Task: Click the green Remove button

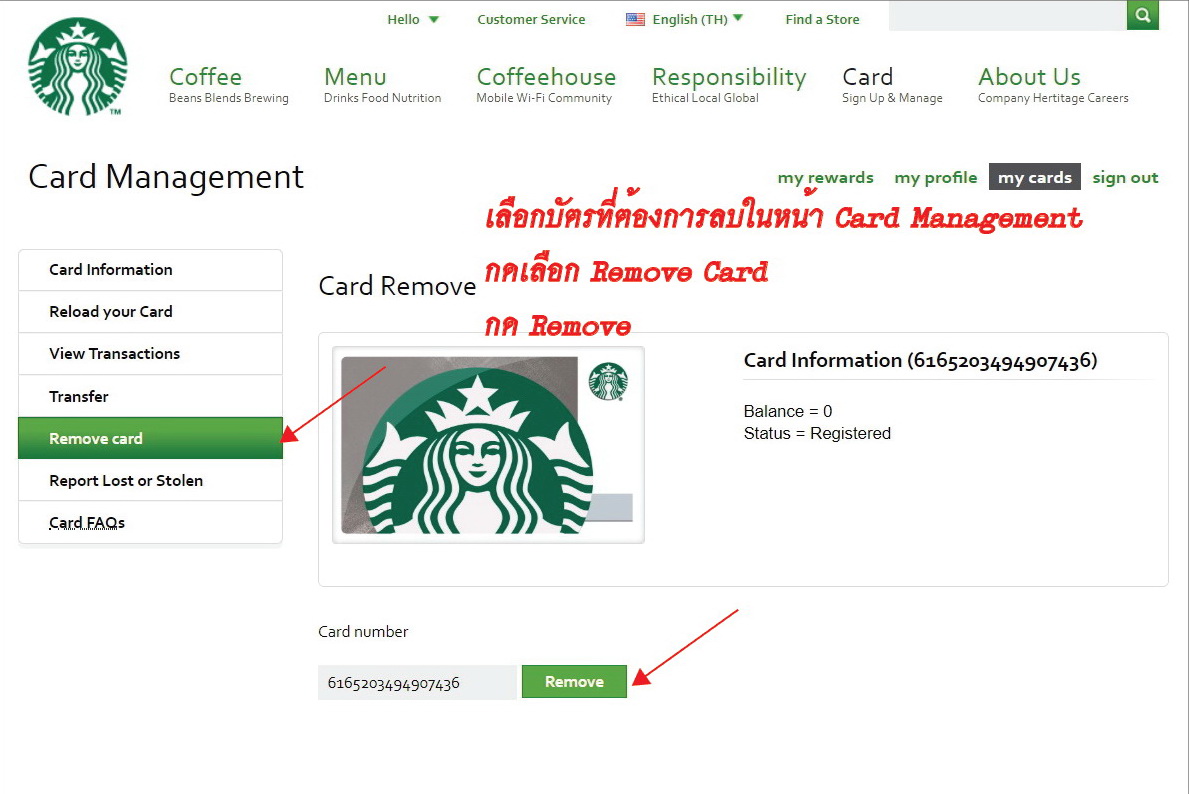Action: pyautogui.click(x=574, y=681)
